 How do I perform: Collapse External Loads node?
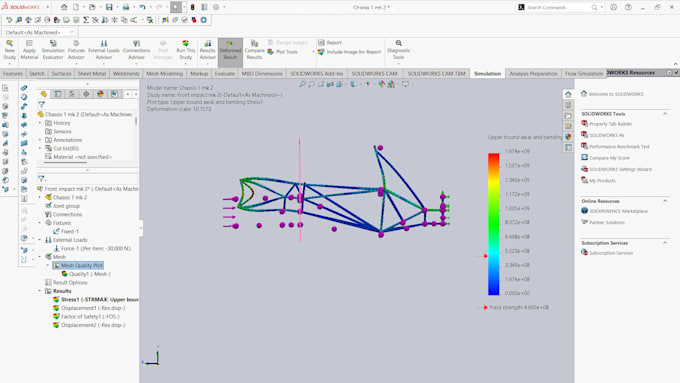pyautogui.click(x=40, y=240)
